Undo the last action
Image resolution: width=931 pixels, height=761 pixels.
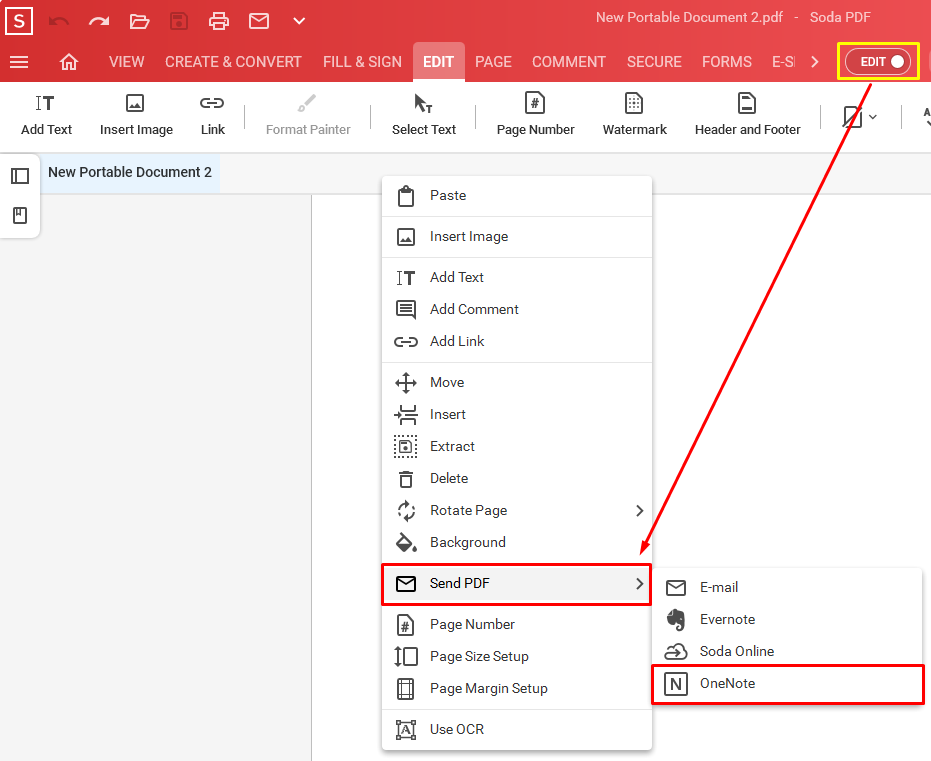59,22
